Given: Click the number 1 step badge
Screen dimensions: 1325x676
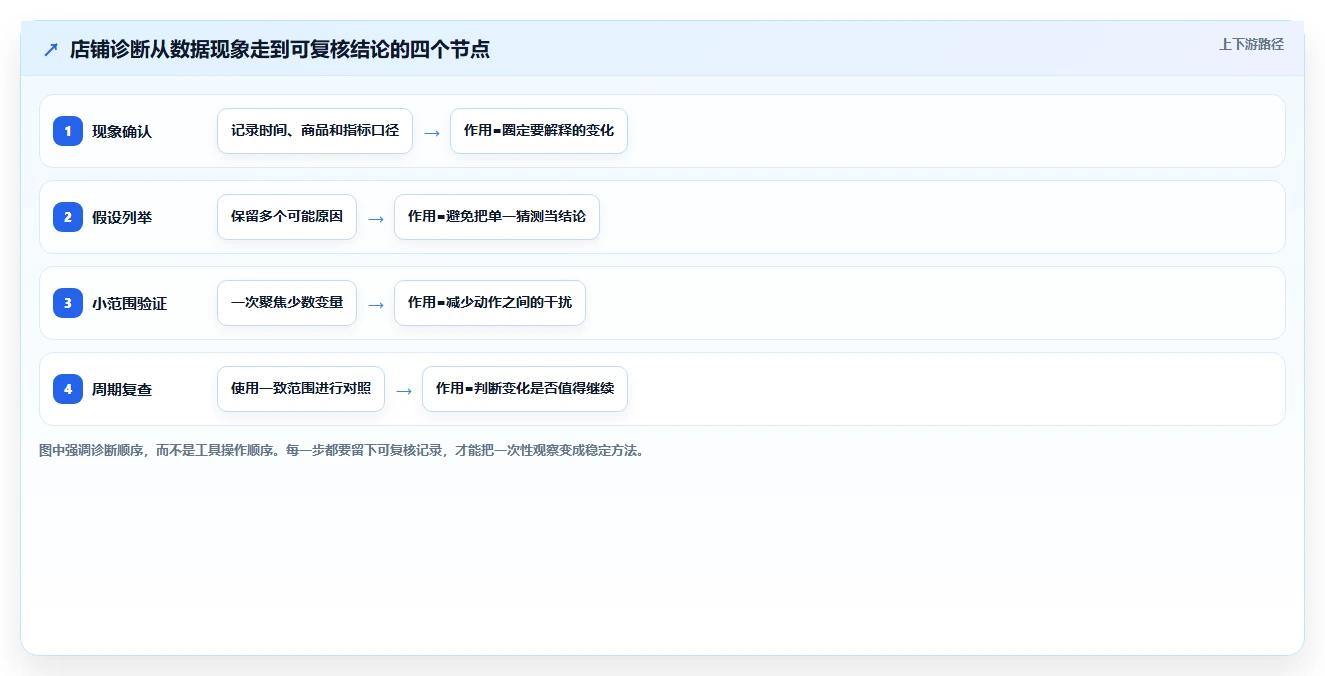Looking at the screenshot, I should 68,131.
